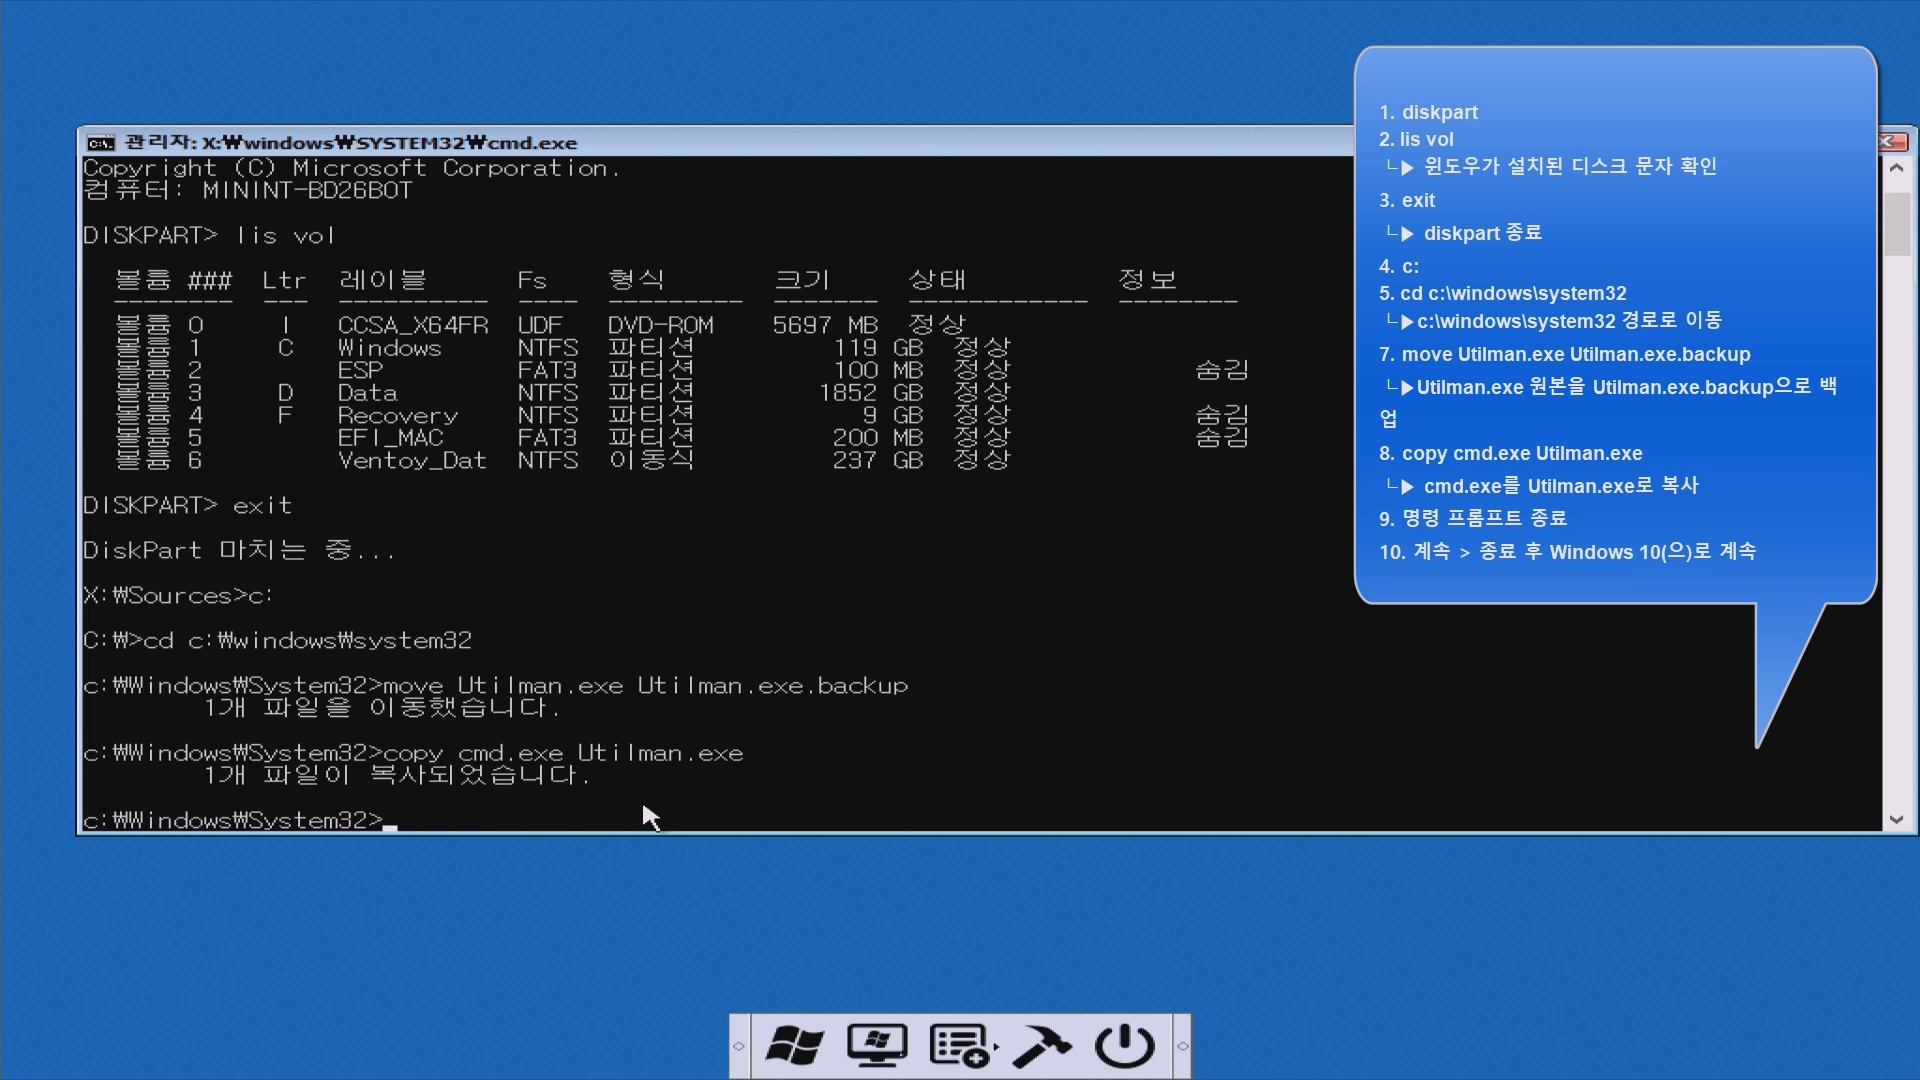This screenshot has height=1080, width=1920.
Task: Click the cmd vertical scrollbar thumb
Action: tap(1896, 222)
